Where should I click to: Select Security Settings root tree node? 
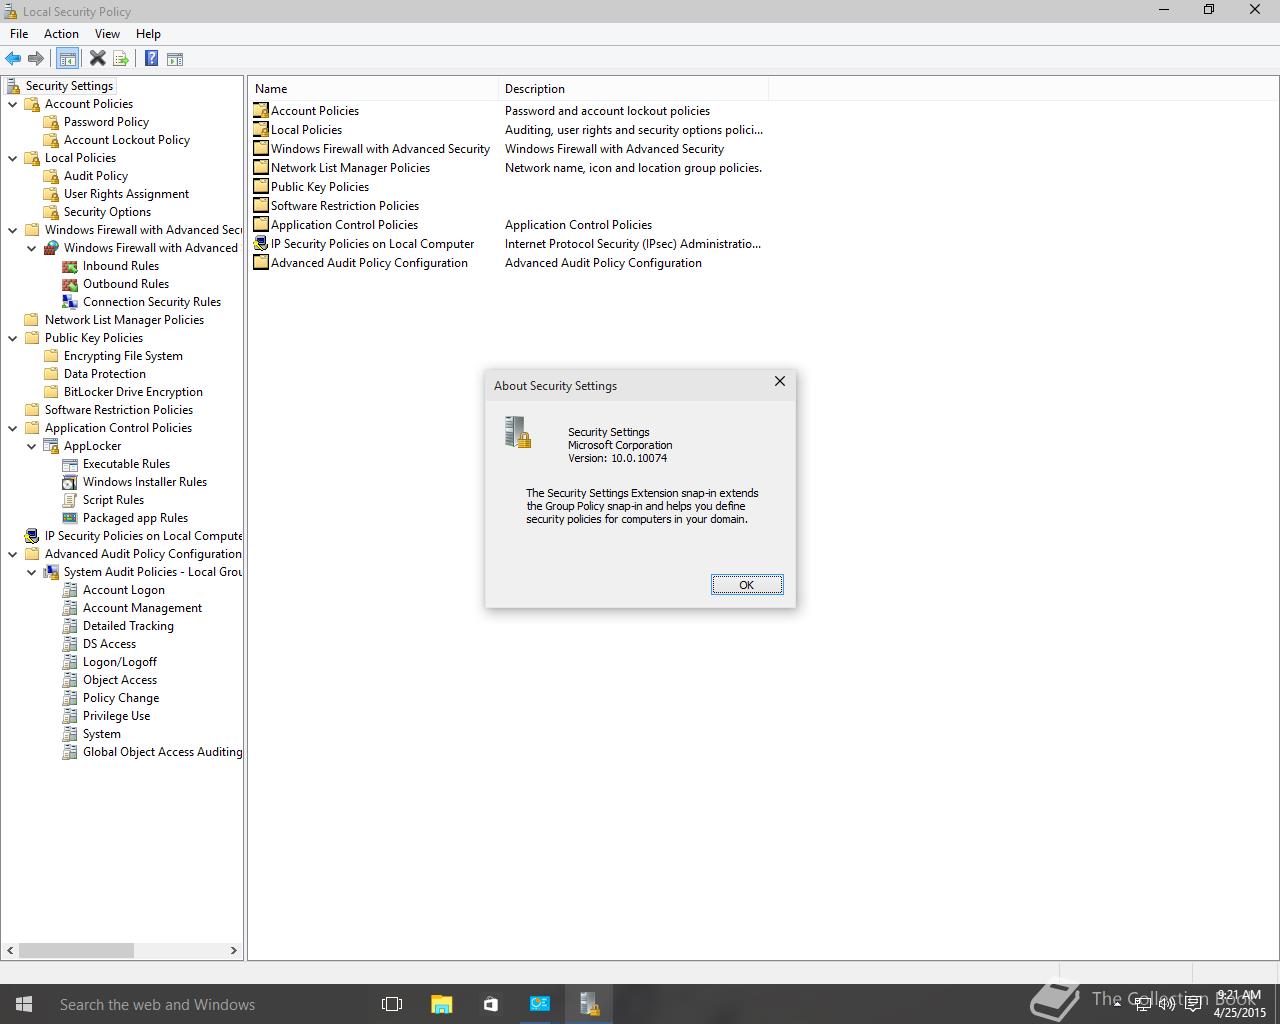click(69, 86)
